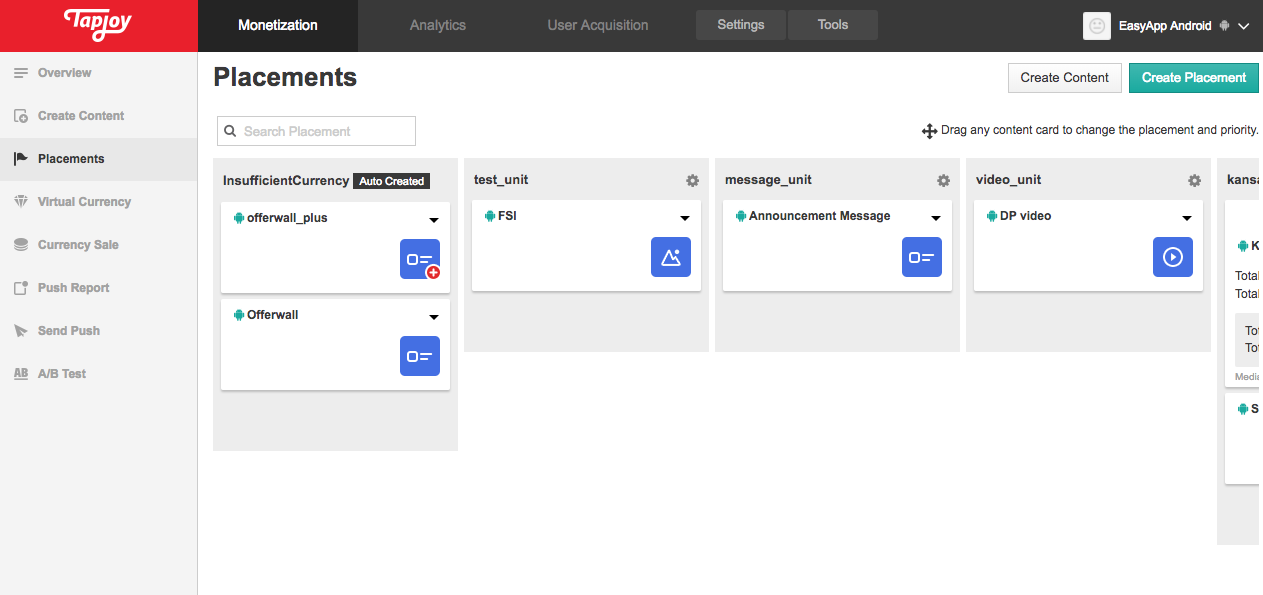Open settings gear on the test_unit placement
Image resolution: width=1263 pixels, height=595 pixels.
coord(693,180)
